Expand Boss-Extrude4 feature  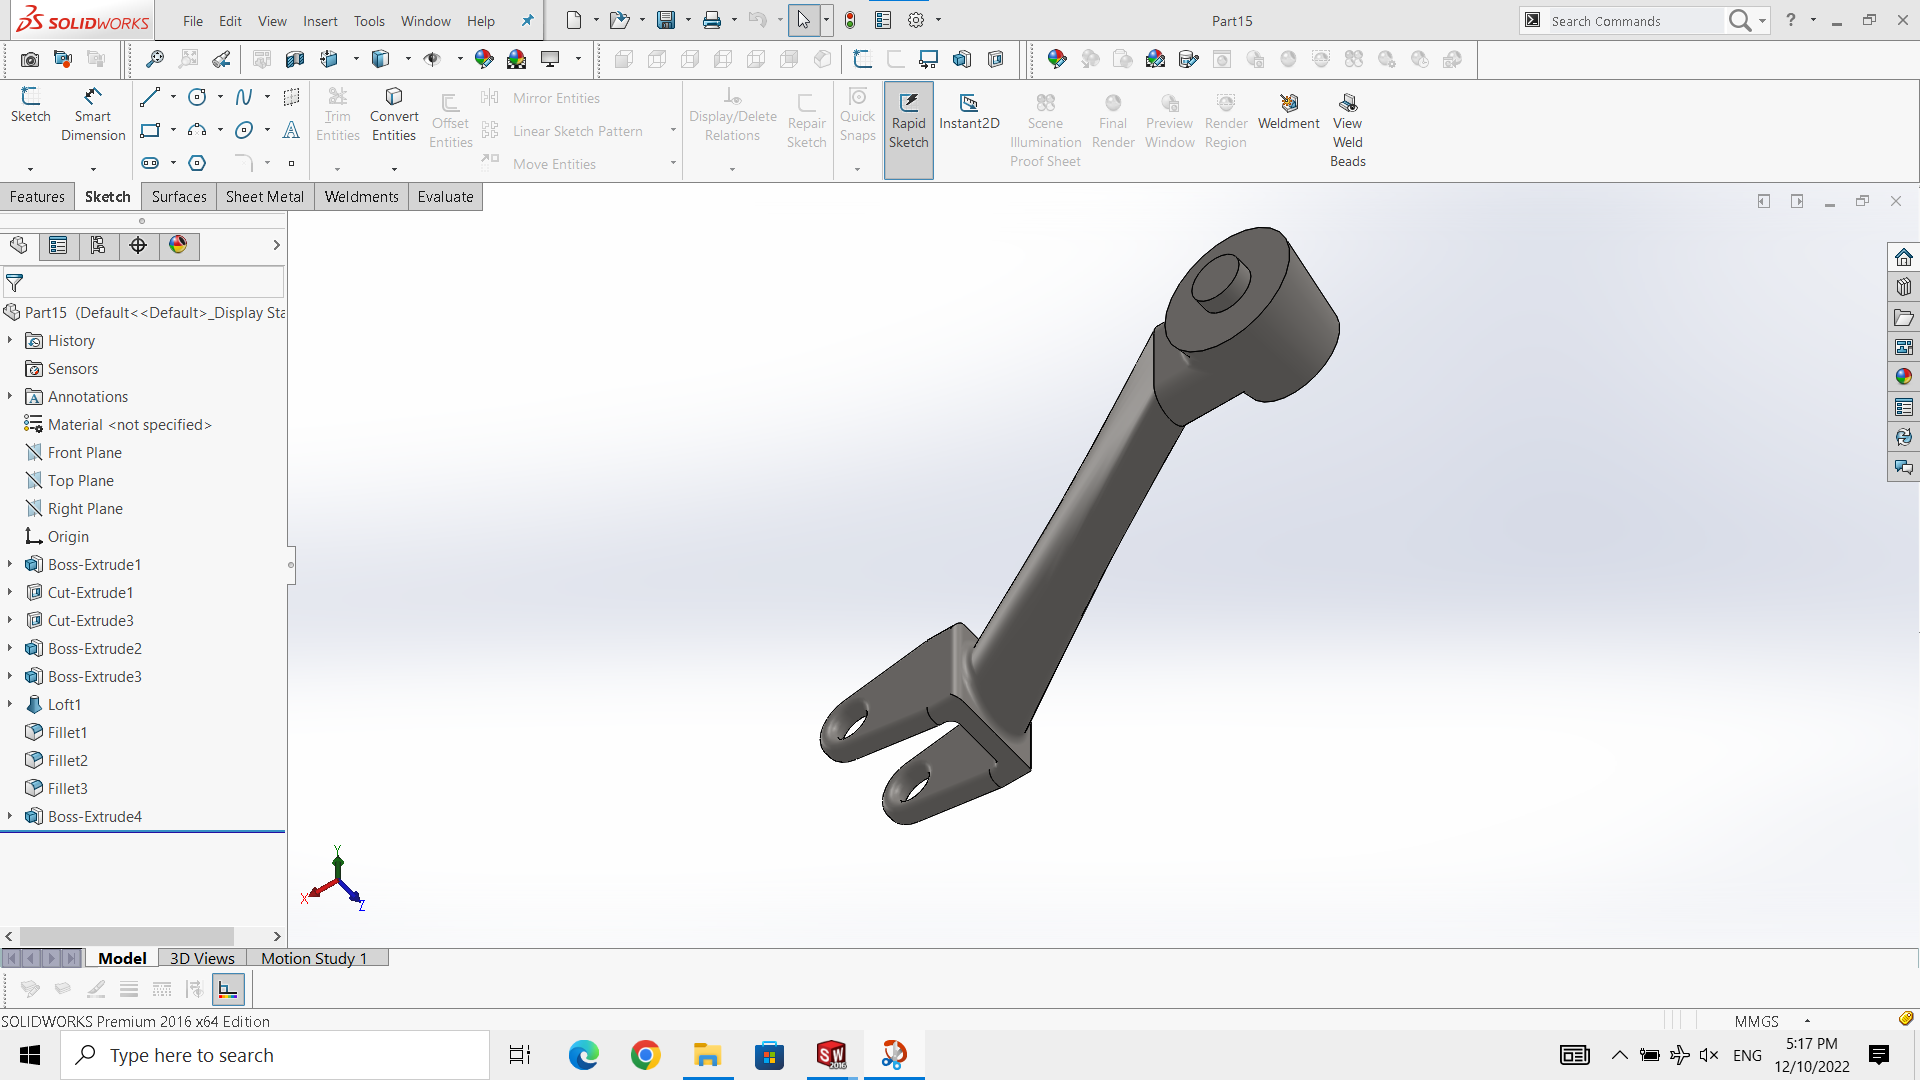10,816
